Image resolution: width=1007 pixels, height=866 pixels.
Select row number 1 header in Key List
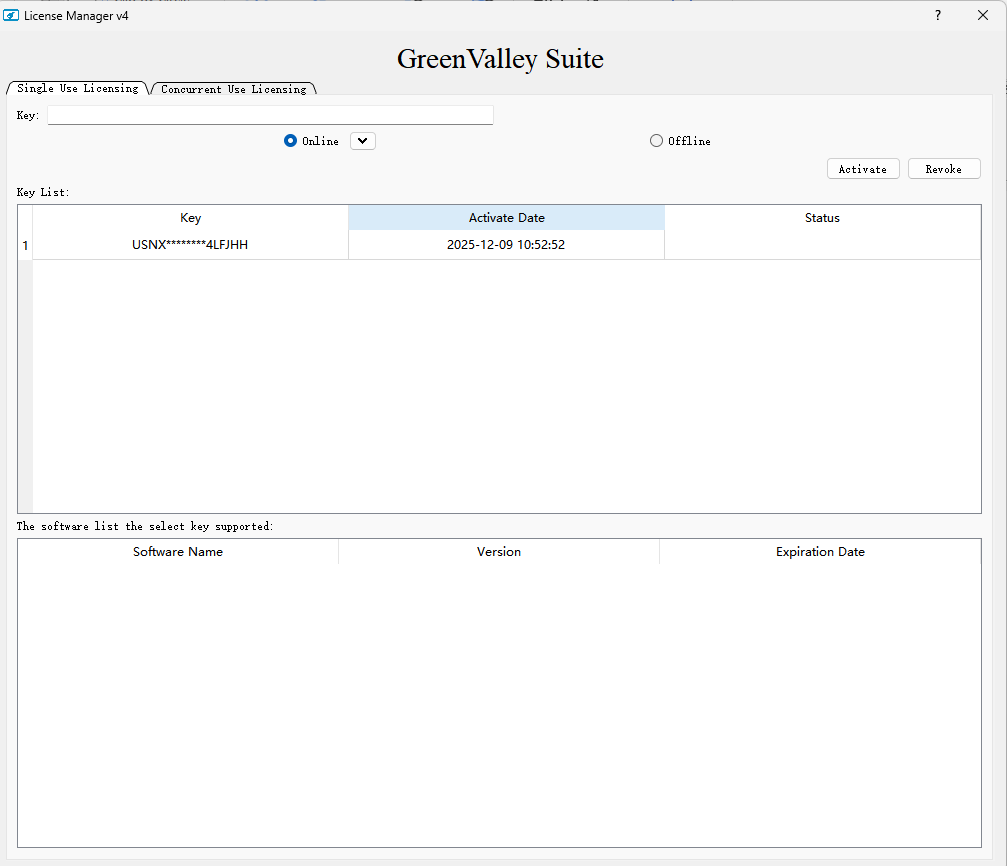(x=25, y=245)
